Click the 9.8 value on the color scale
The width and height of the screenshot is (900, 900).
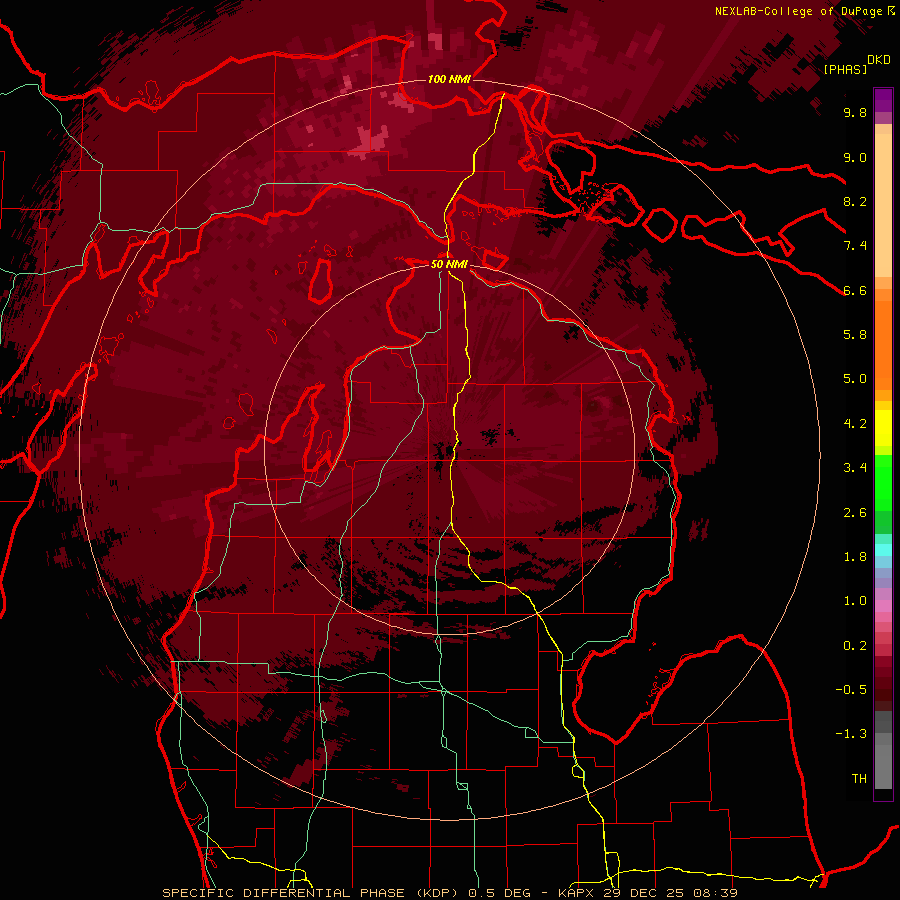[x=855, y=112]
